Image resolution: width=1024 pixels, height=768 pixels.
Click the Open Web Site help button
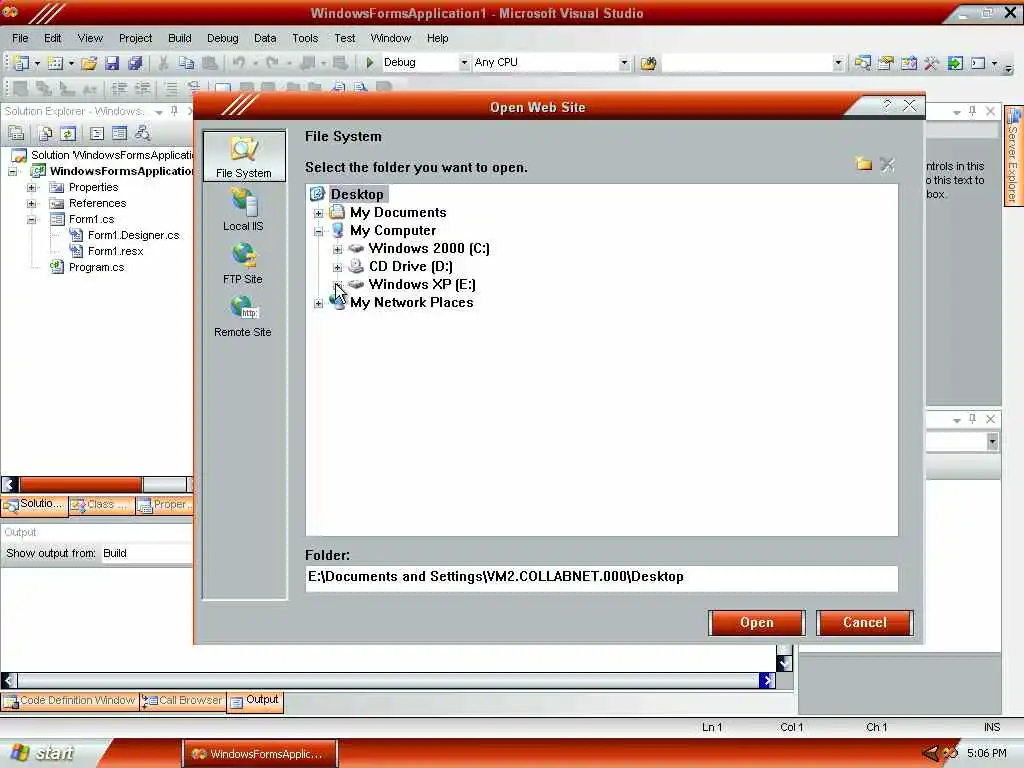tap(887, 106)
